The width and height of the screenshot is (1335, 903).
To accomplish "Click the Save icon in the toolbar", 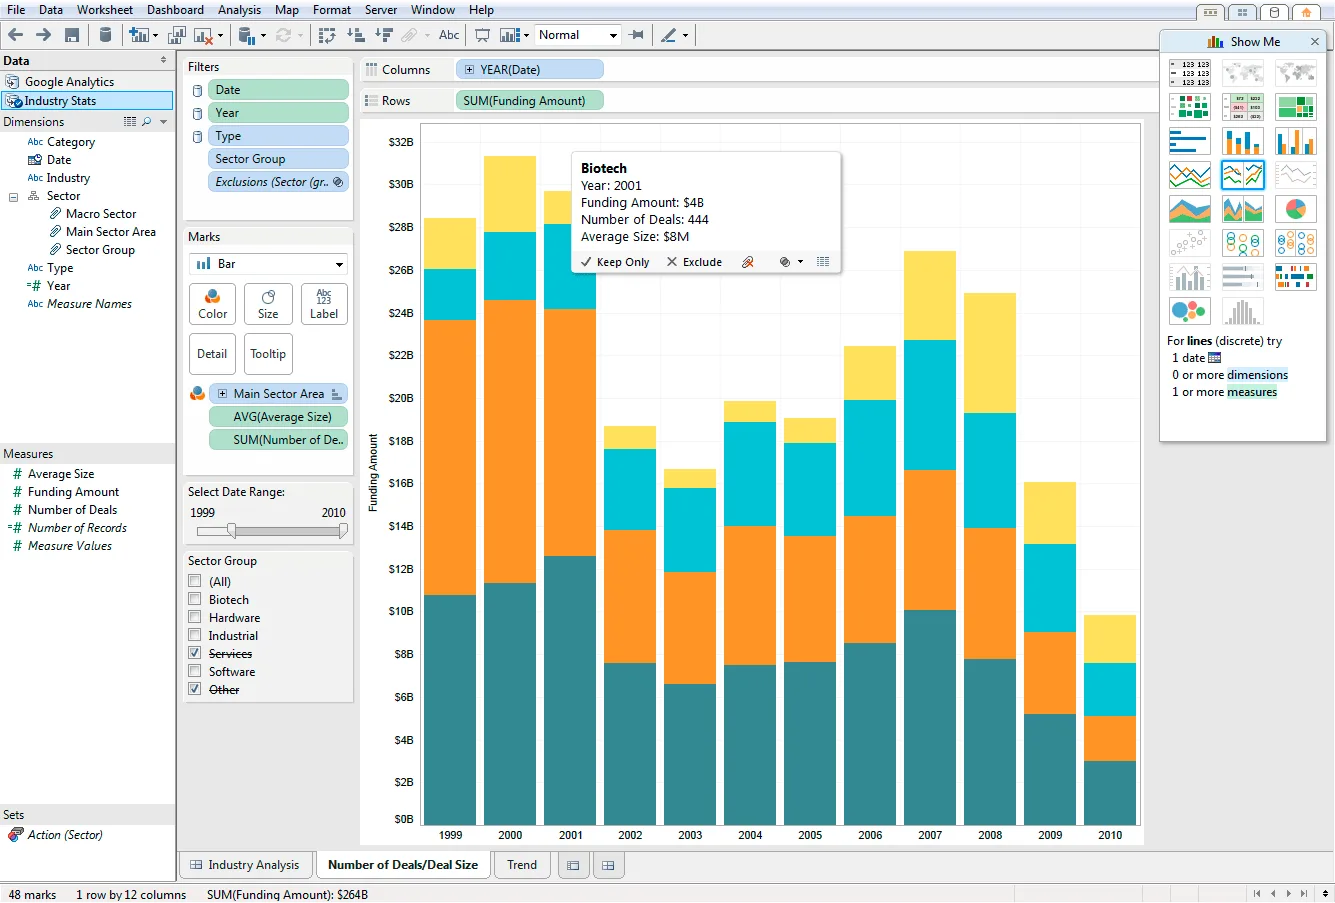I will (72, 35).
